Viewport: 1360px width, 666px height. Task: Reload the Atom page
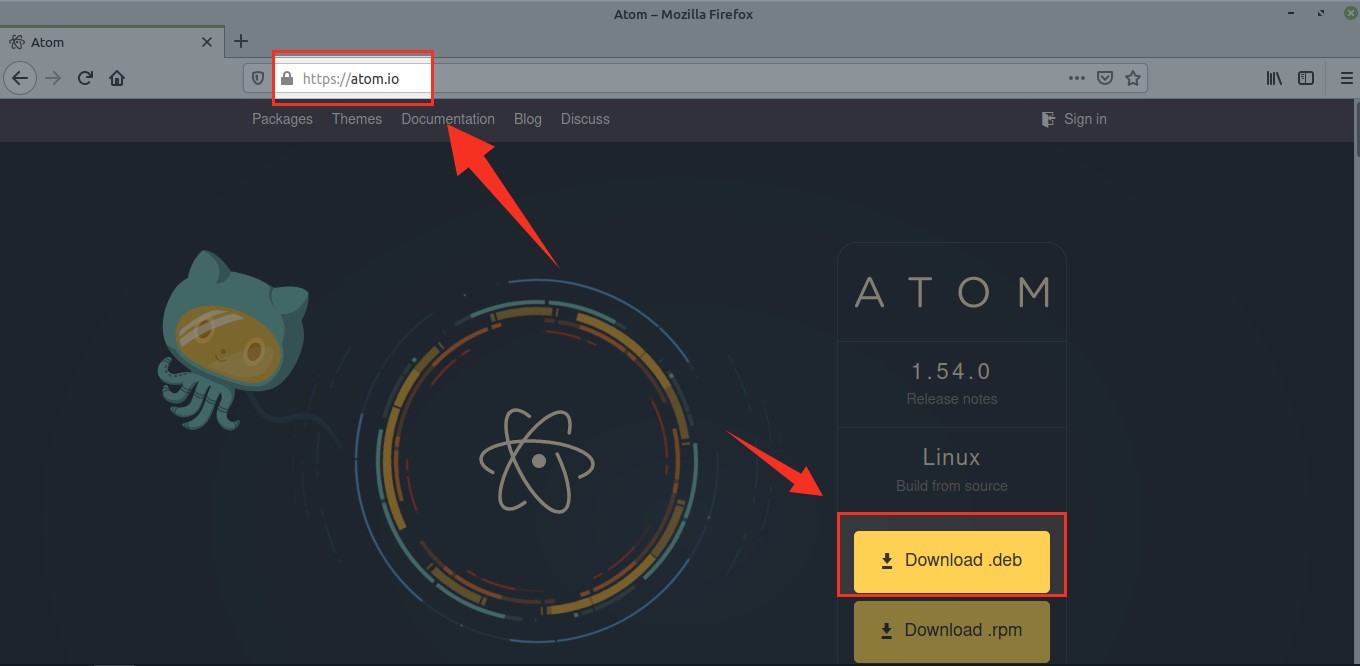85,78
